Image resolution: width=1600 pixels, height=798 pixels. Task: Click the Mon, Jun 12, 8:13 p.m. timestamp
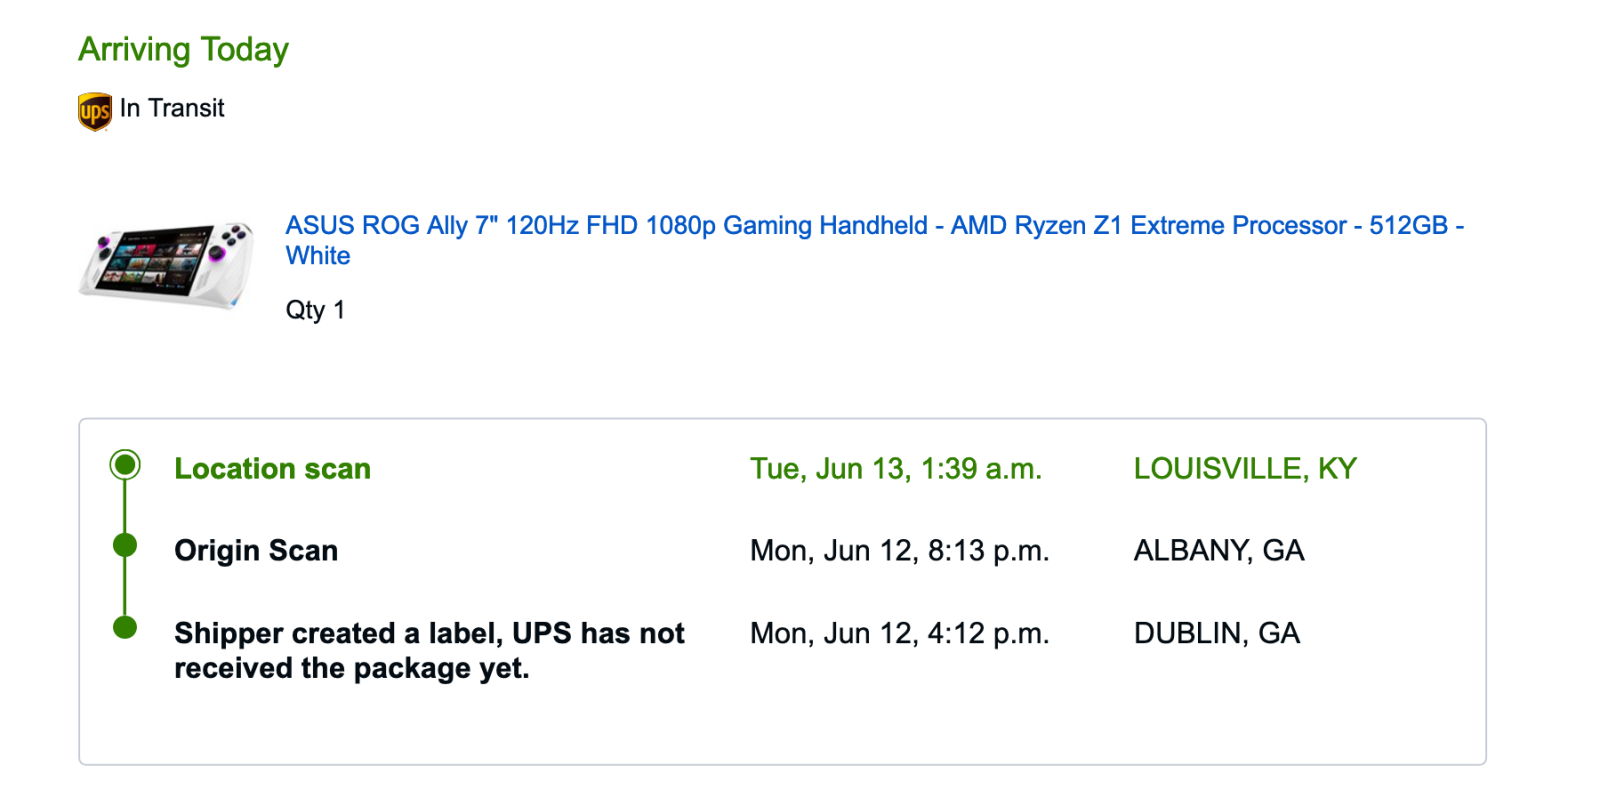tap(900, 550)
